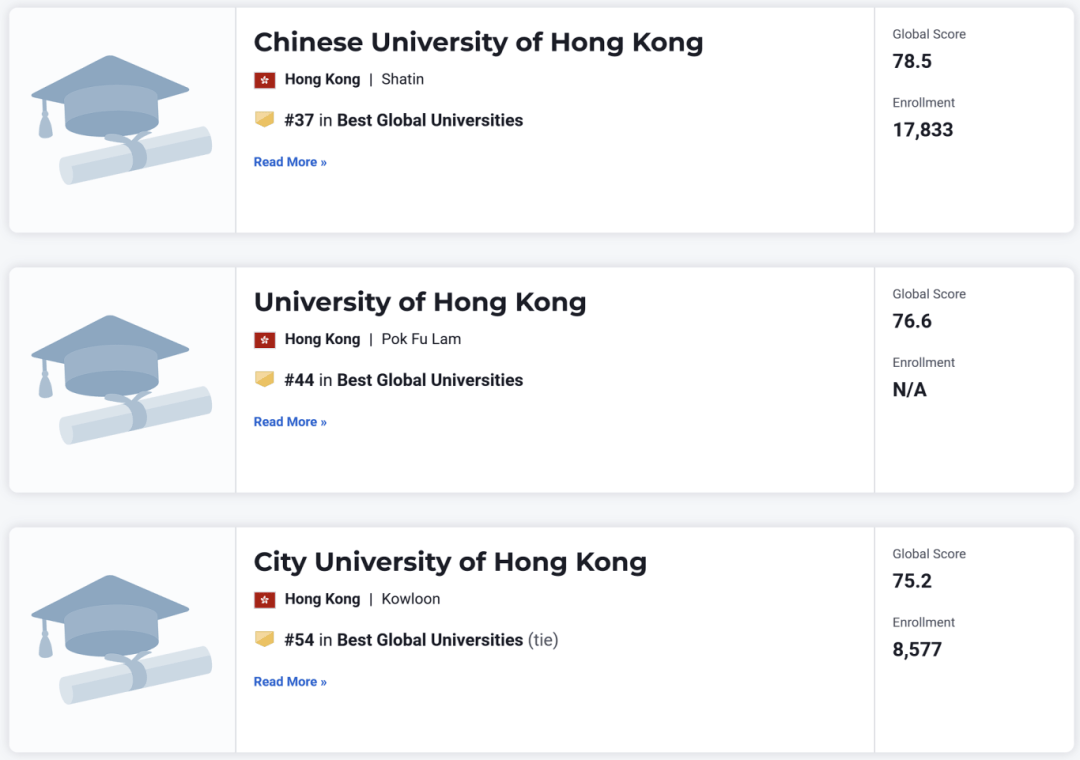Click gold badge icon next to #44 ranking
This screenshot has width=1080, height=760.
click(x=264, y=379)
